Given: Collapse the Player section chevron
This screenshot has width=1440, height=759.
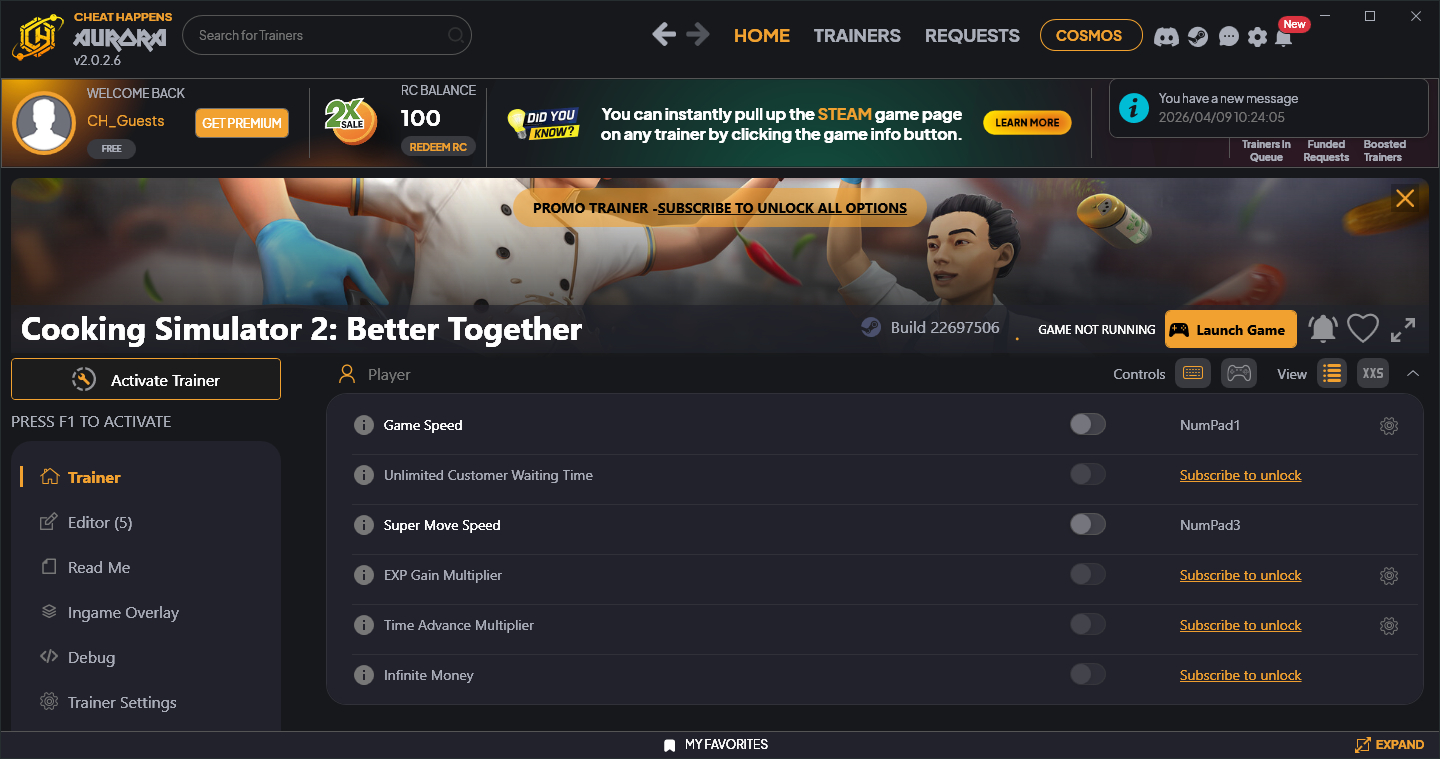Looking at the screenshot, I should pyautogui.click(x=1413, y=374).
